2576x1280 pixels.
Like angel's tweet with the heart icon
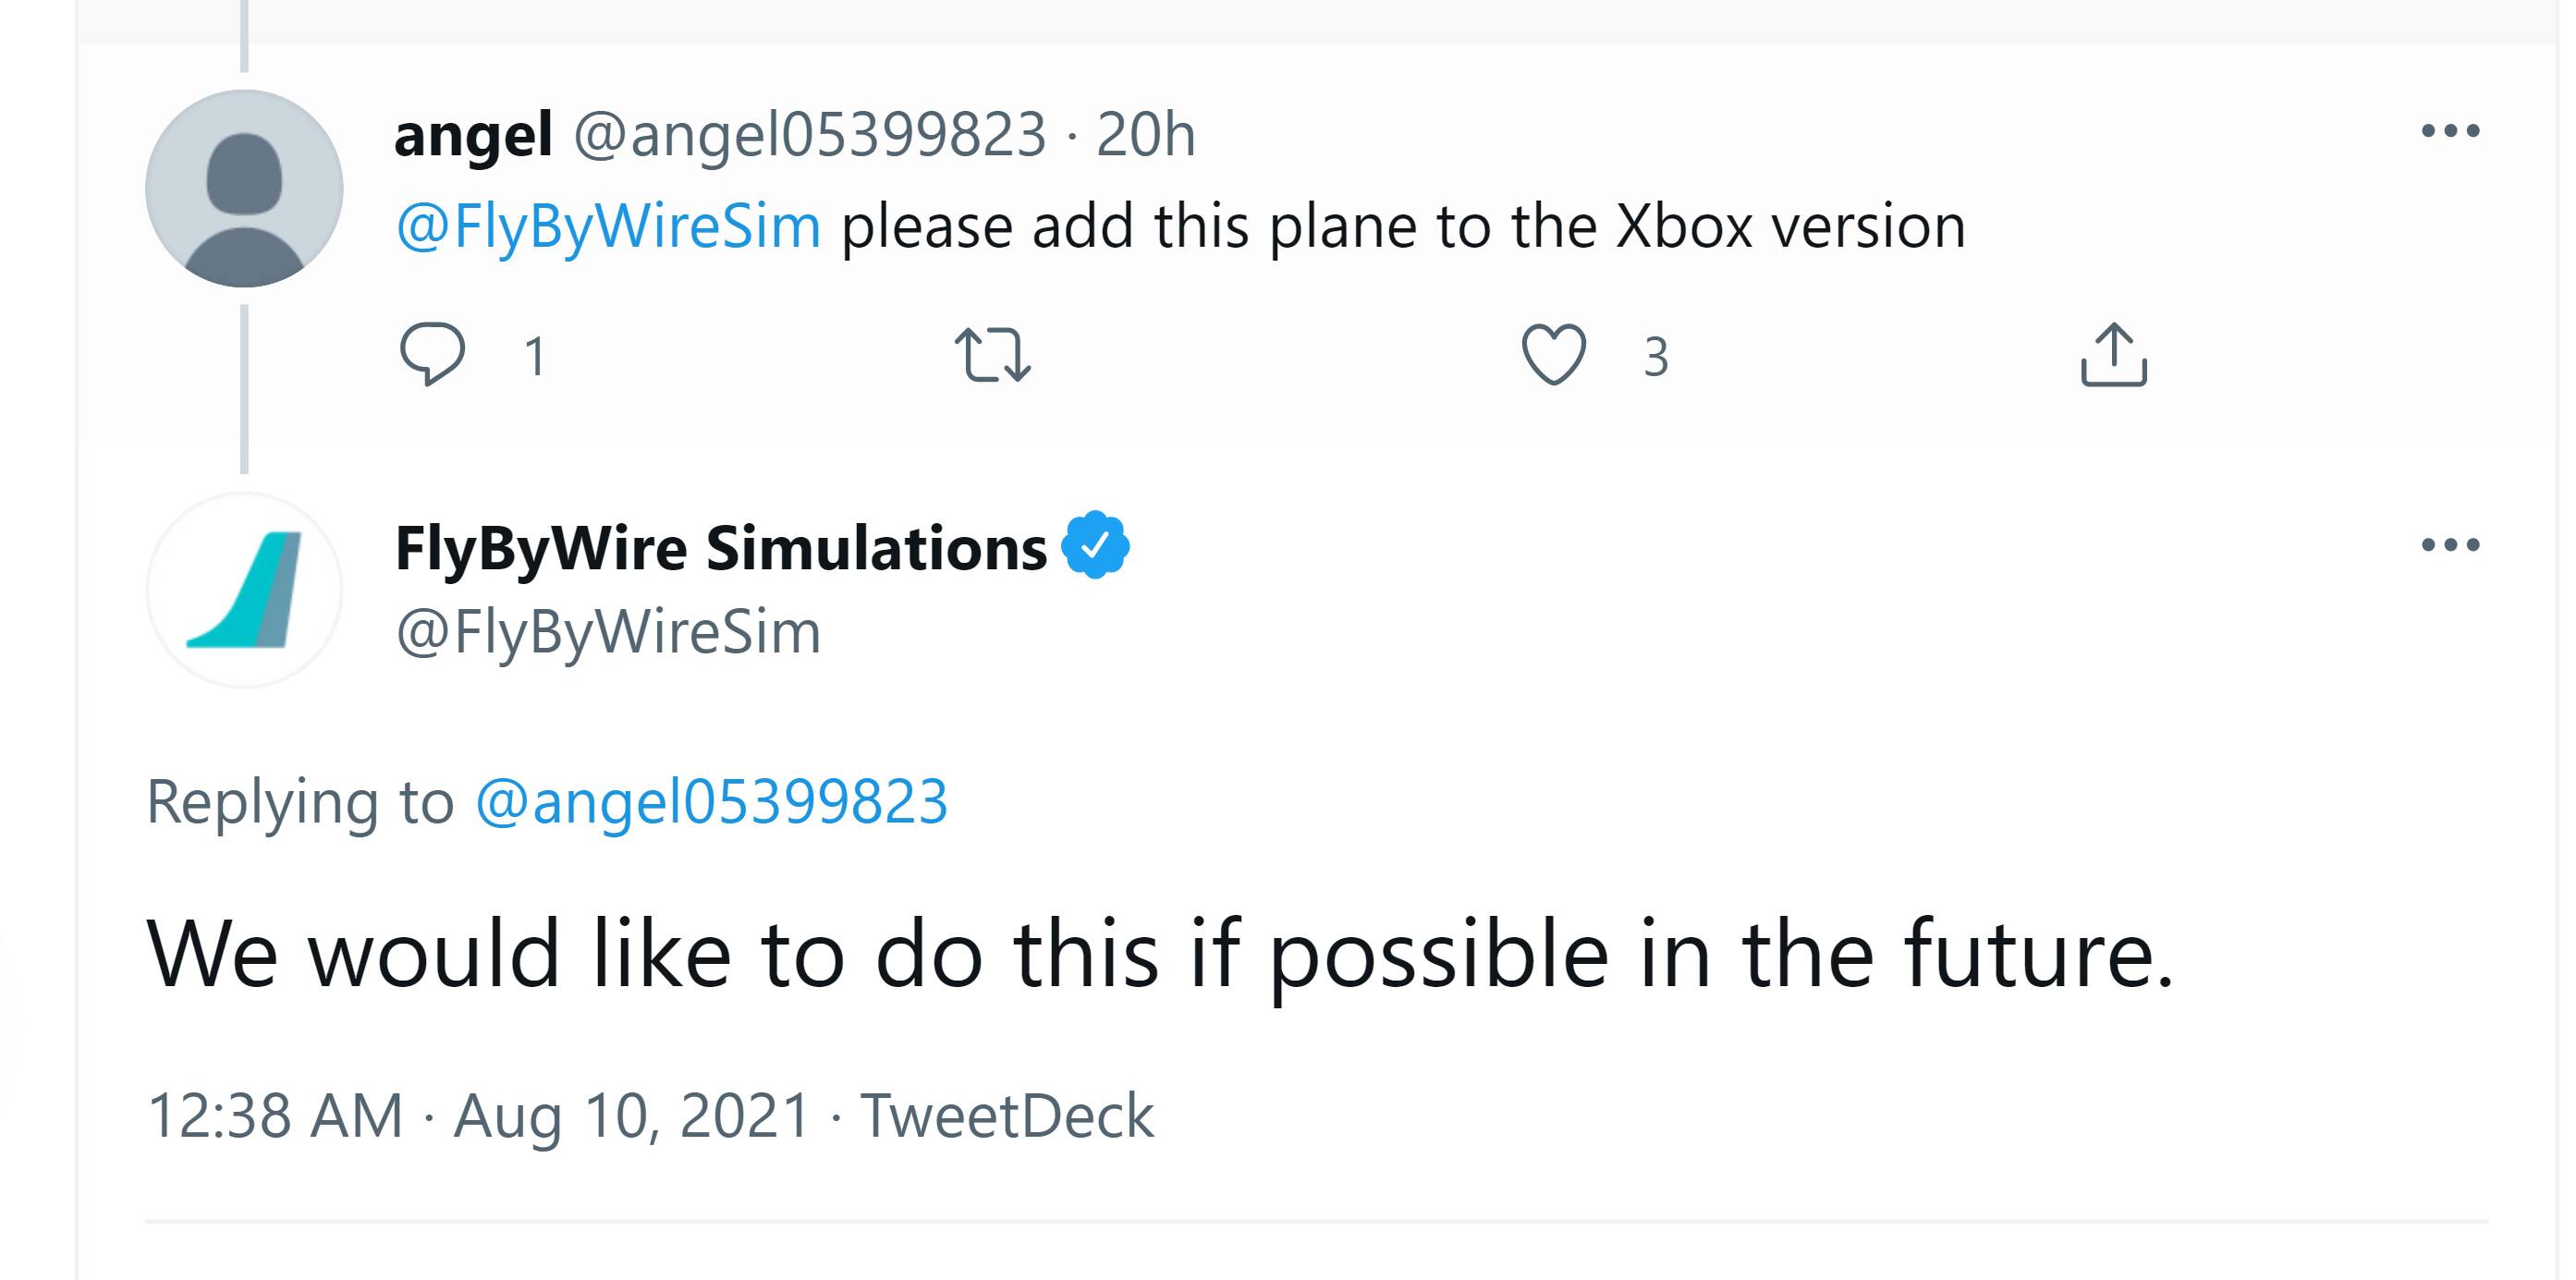point(1553,354)
